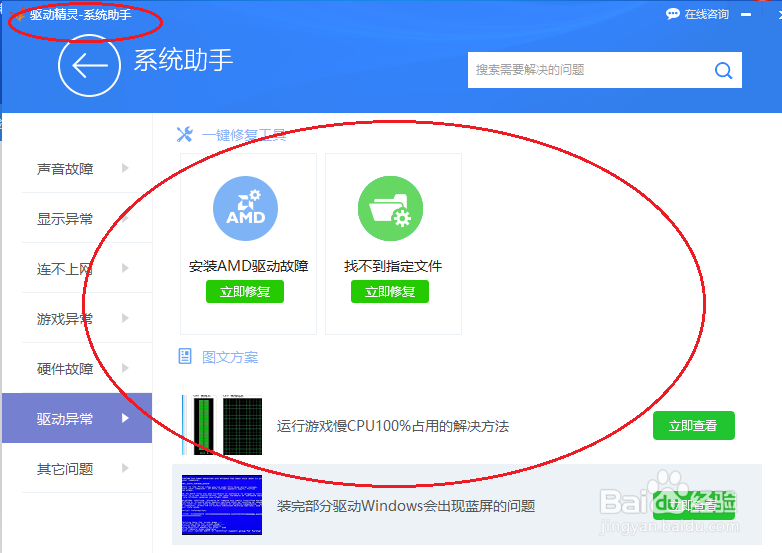
Task: Open 装完部分驱动Windows会出现蓝屏的问题 article
Action: pyautogui.click(x=406, y=506)
